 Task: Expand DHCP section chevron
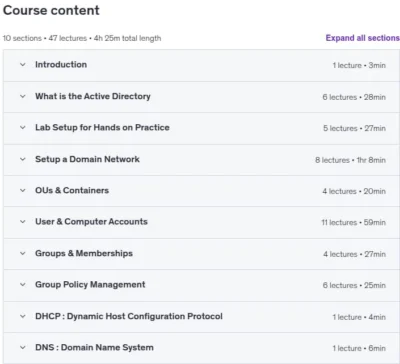pyautogui.click(x=23, y=316)
